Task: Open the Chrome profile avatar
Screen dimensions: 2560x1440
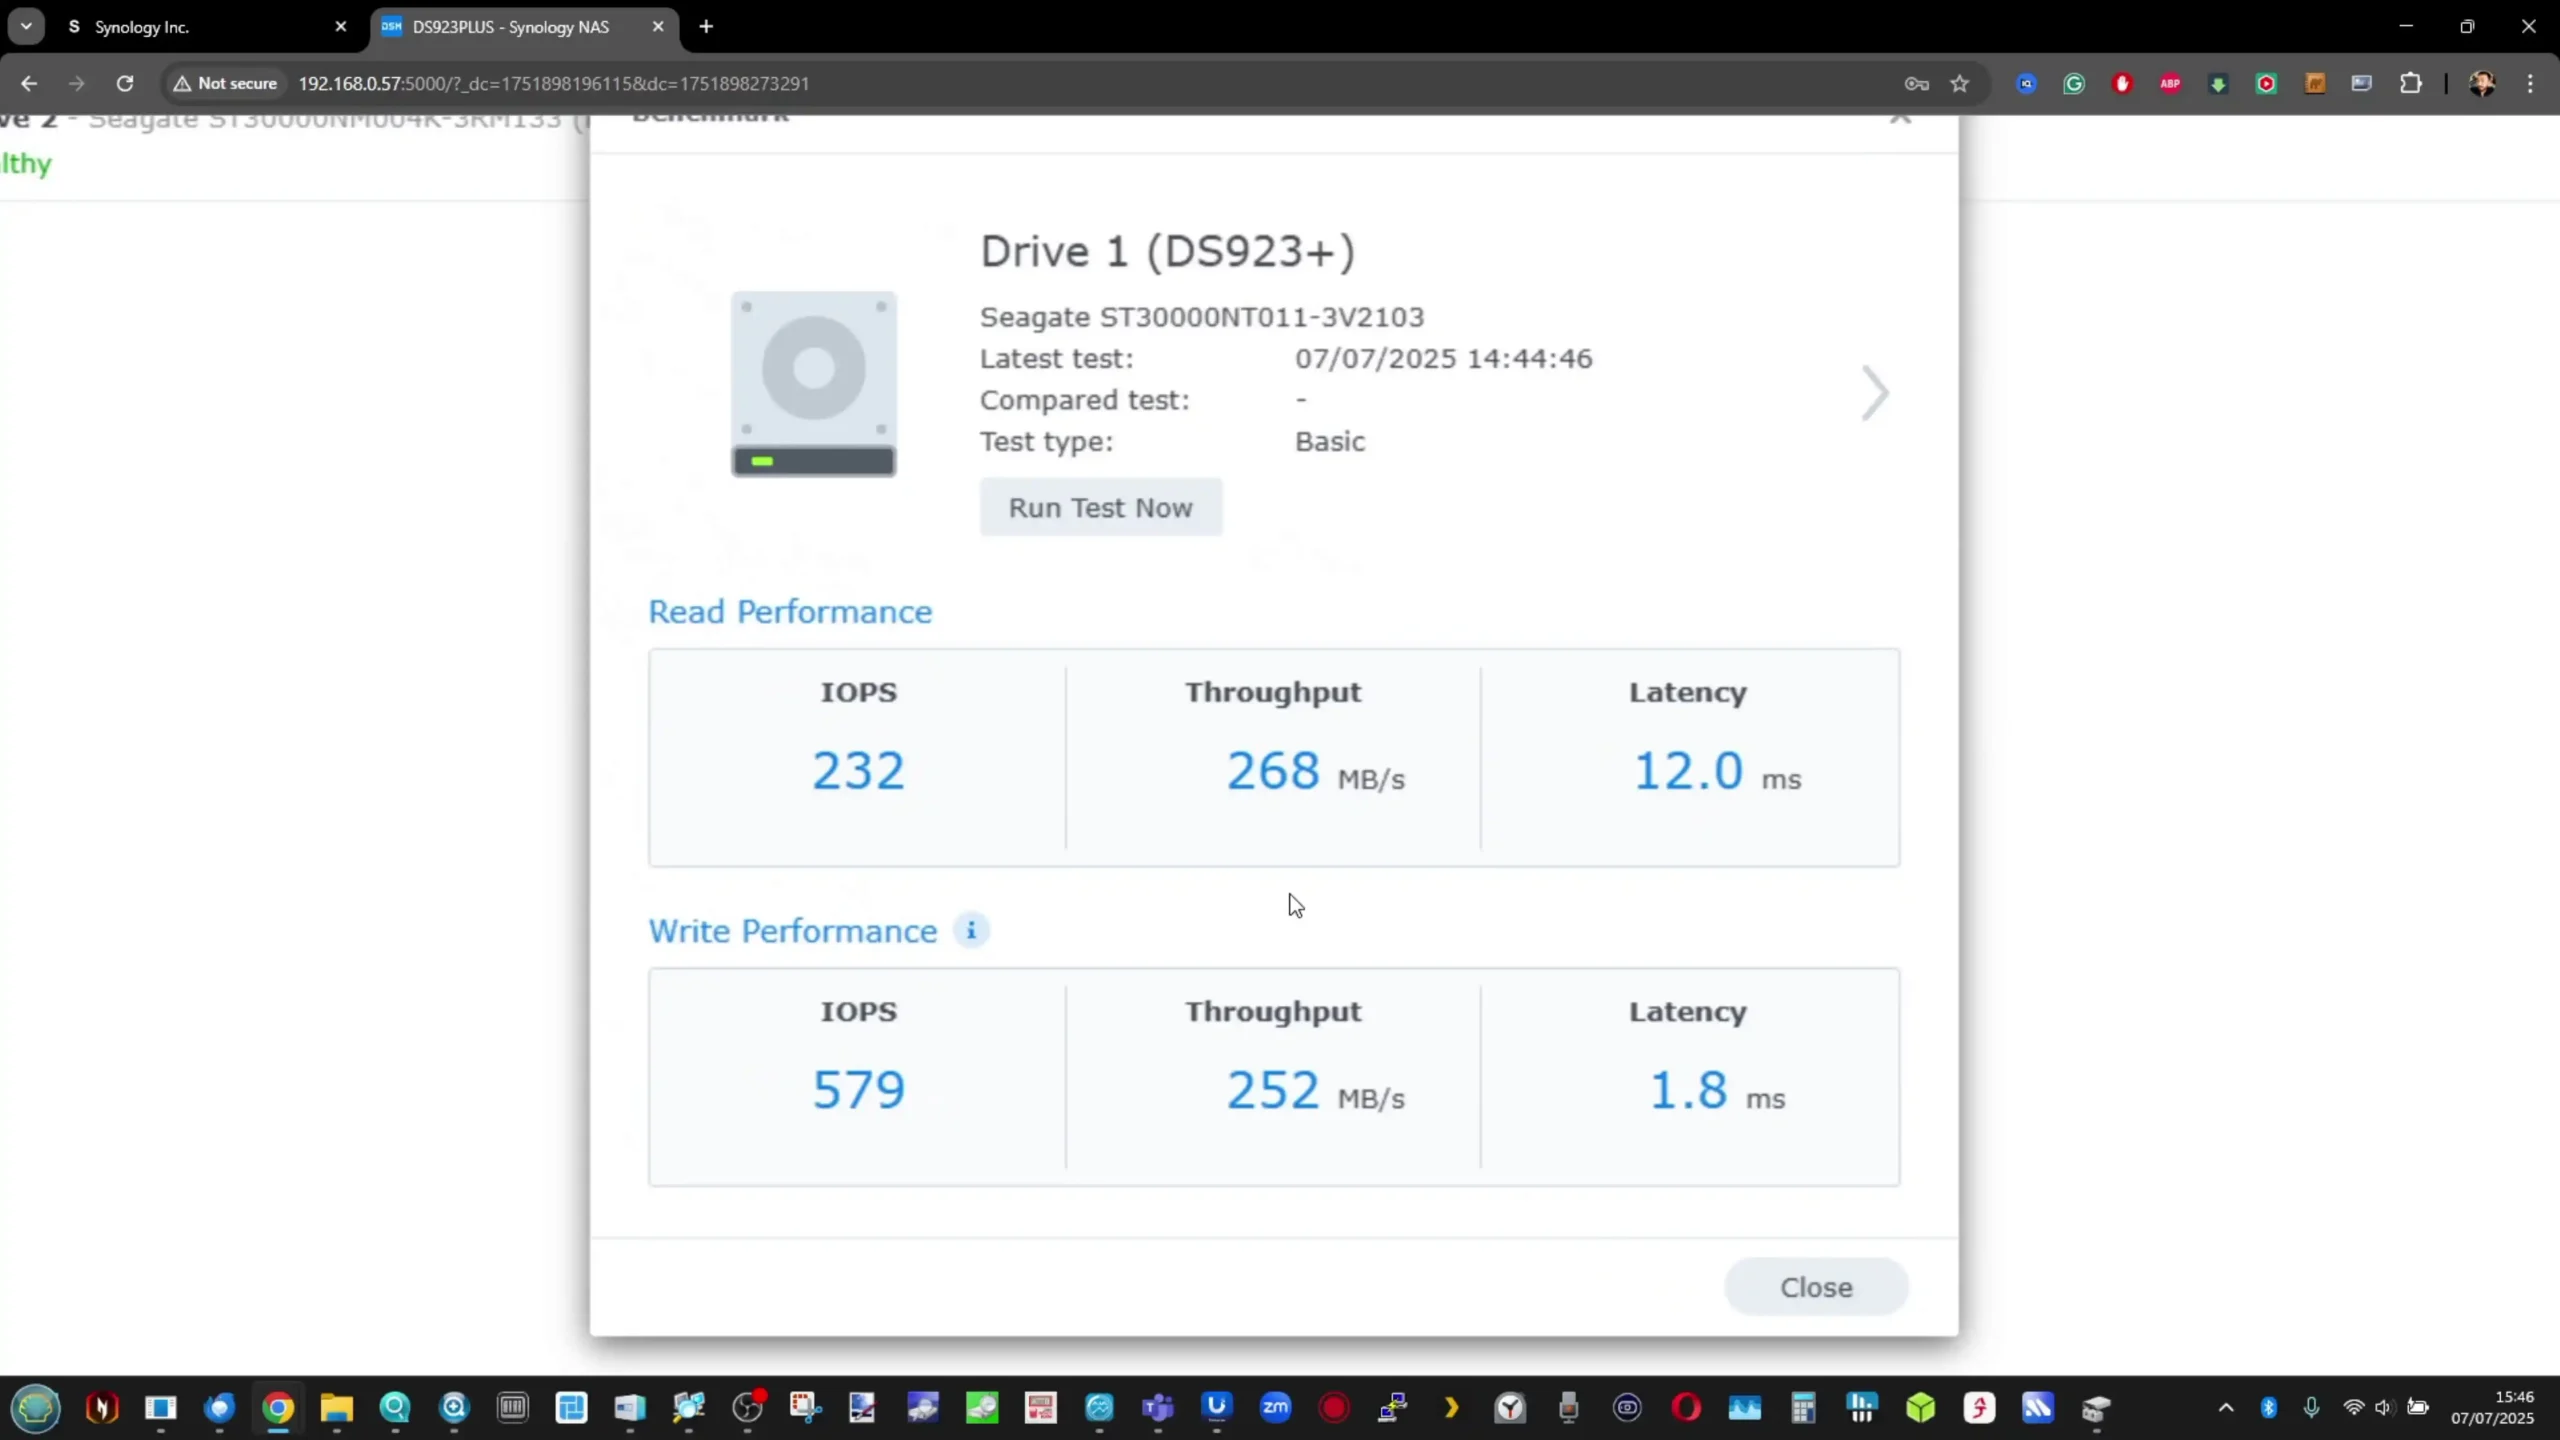Action: pyautogui.click(x=2482, y=83)
